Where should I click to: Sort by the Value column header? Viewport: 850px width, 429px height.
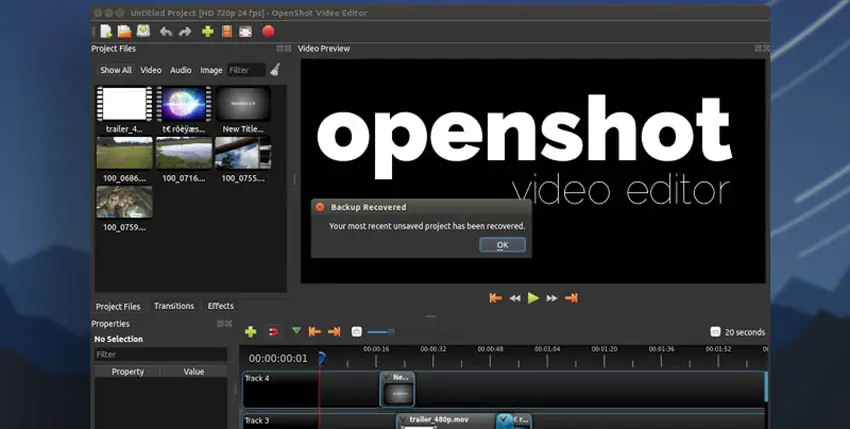[x=194, y=372]
